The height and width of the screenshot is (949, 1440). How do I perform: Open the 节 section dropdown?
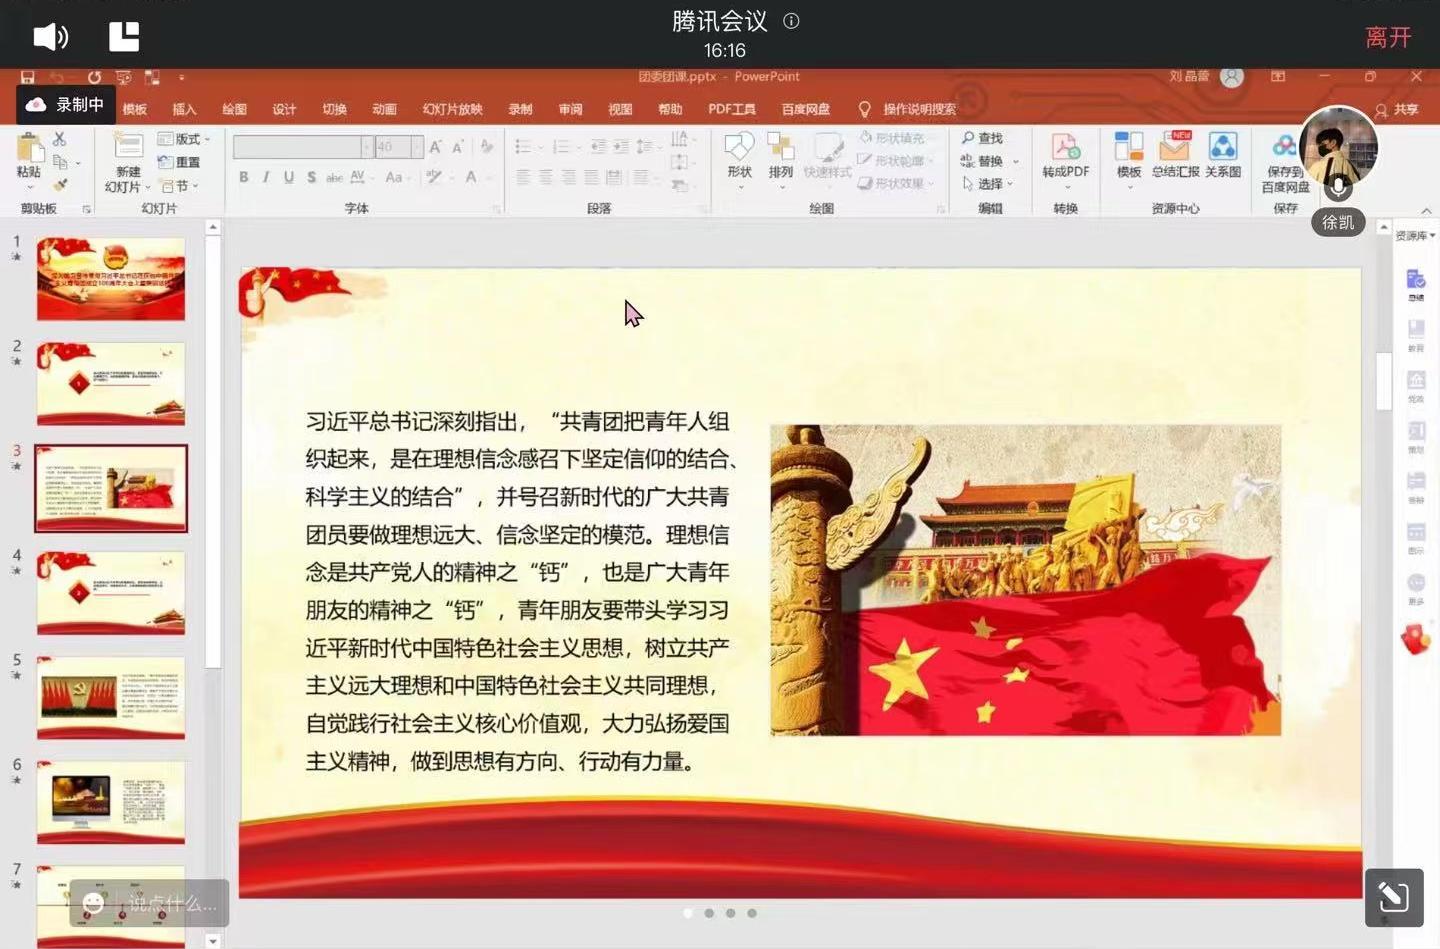coord(180,186)
